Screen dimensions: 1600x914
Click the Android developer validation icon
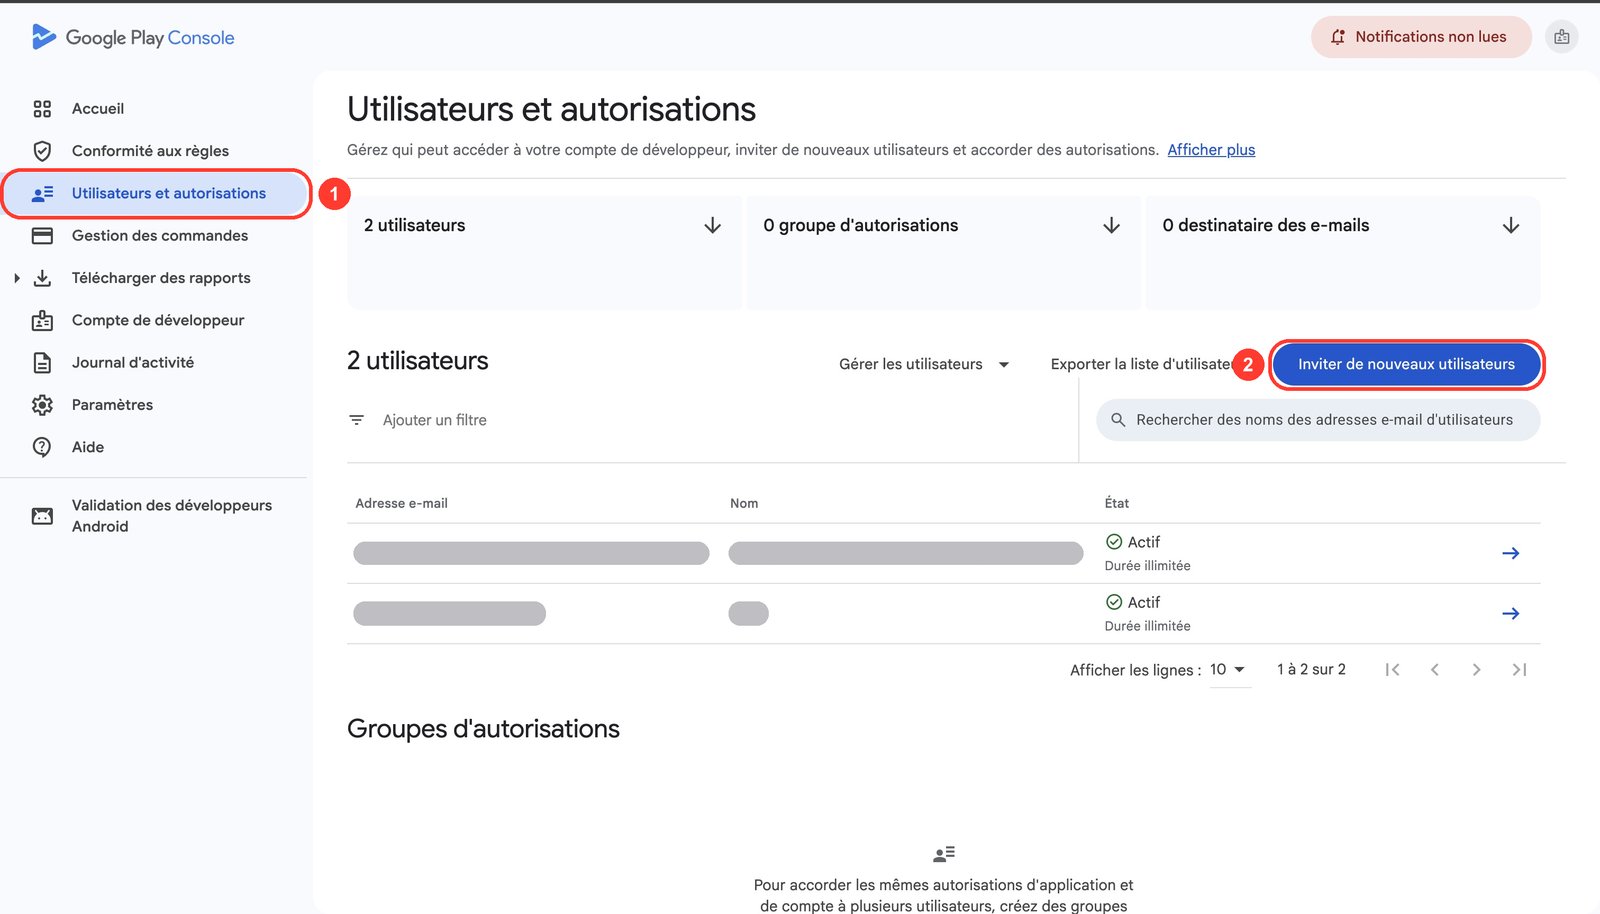[42, 516]
